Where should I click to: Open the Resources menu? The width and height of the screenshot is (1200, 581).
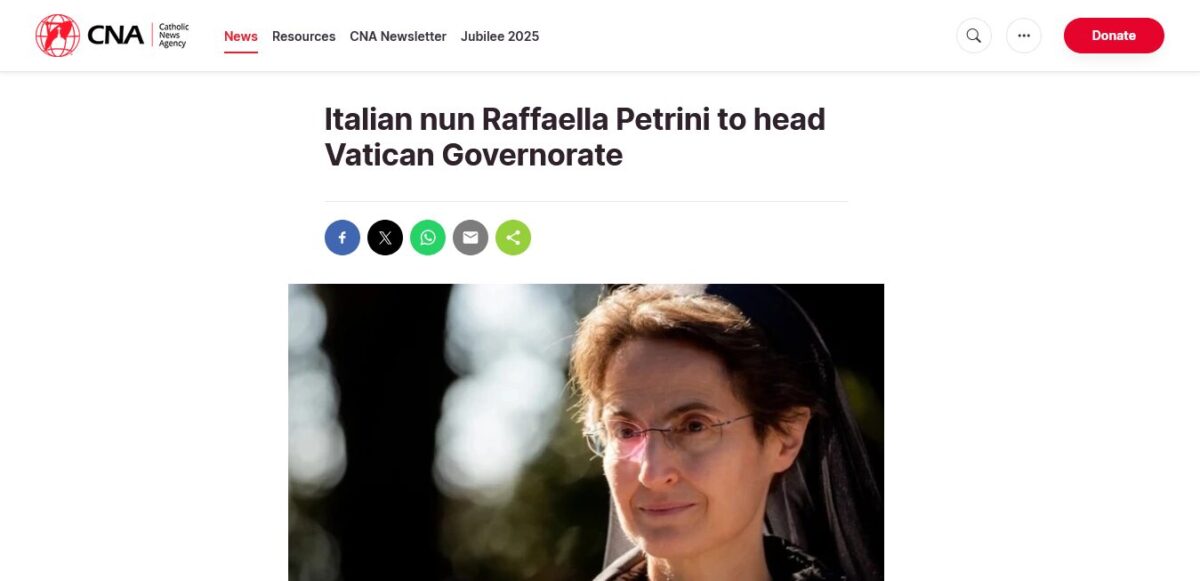click(304, 36)
